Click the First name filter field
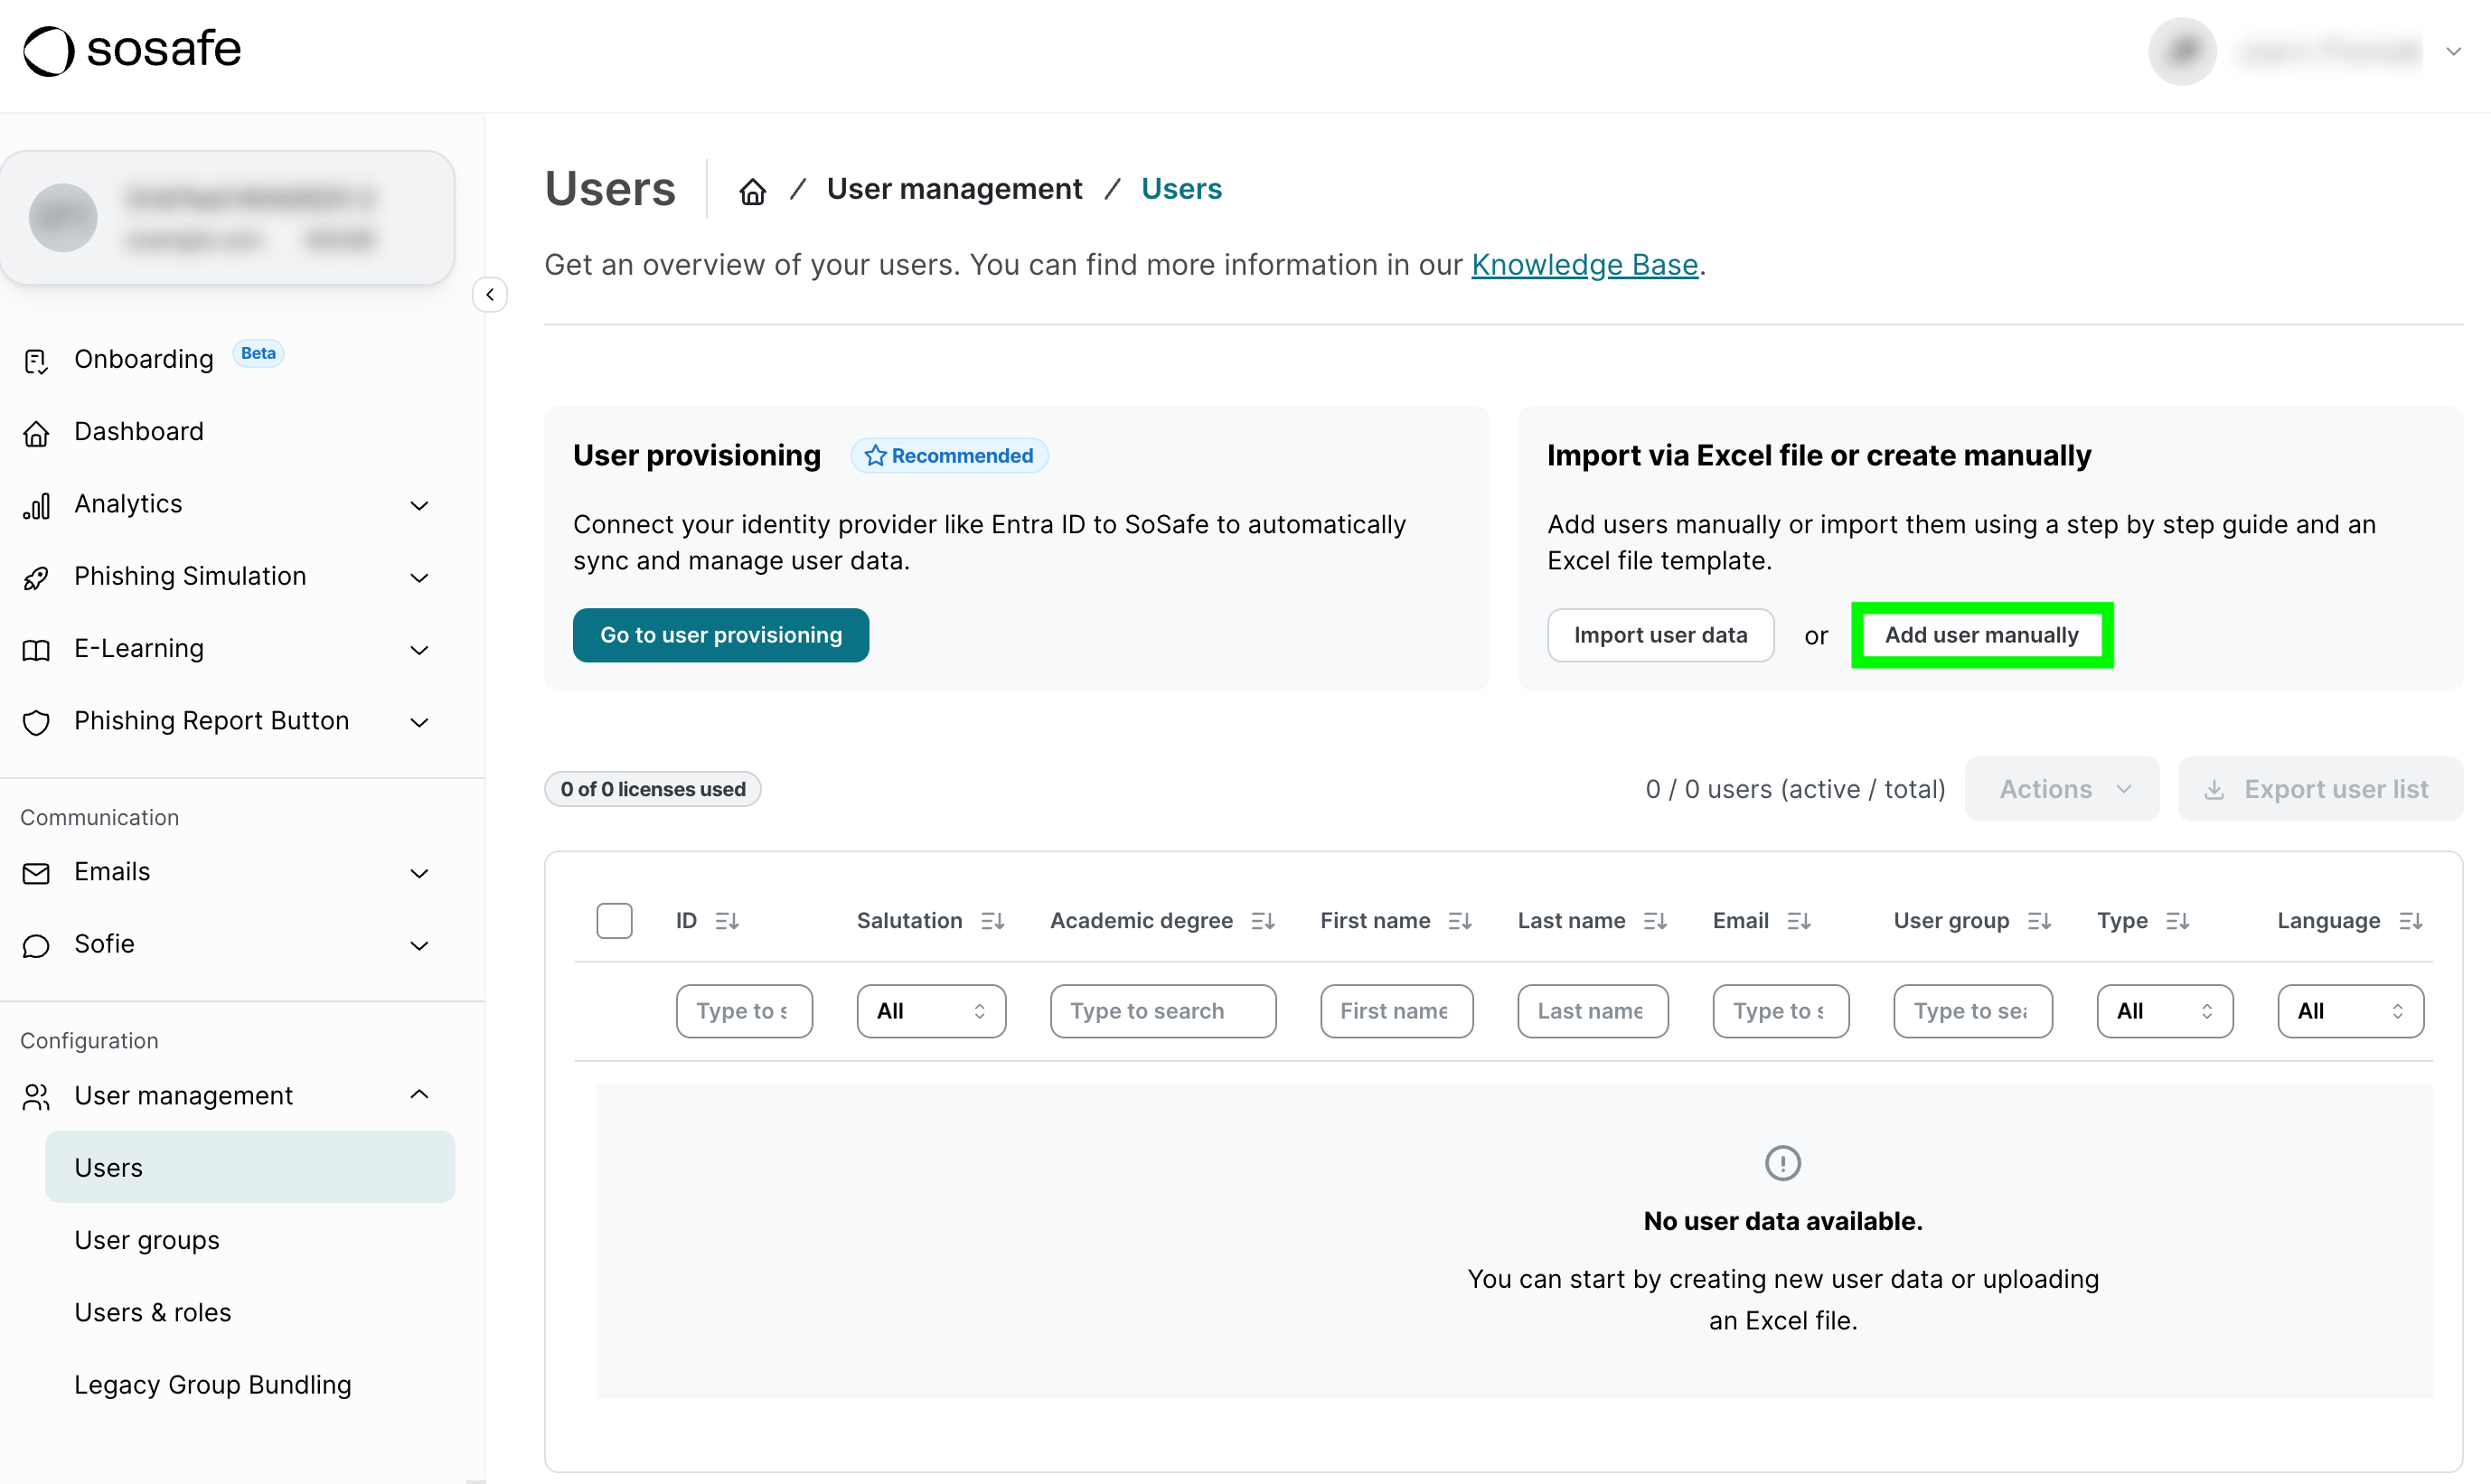This screenshot has width=2491, height=1484. click(x=1395, y=1011)
